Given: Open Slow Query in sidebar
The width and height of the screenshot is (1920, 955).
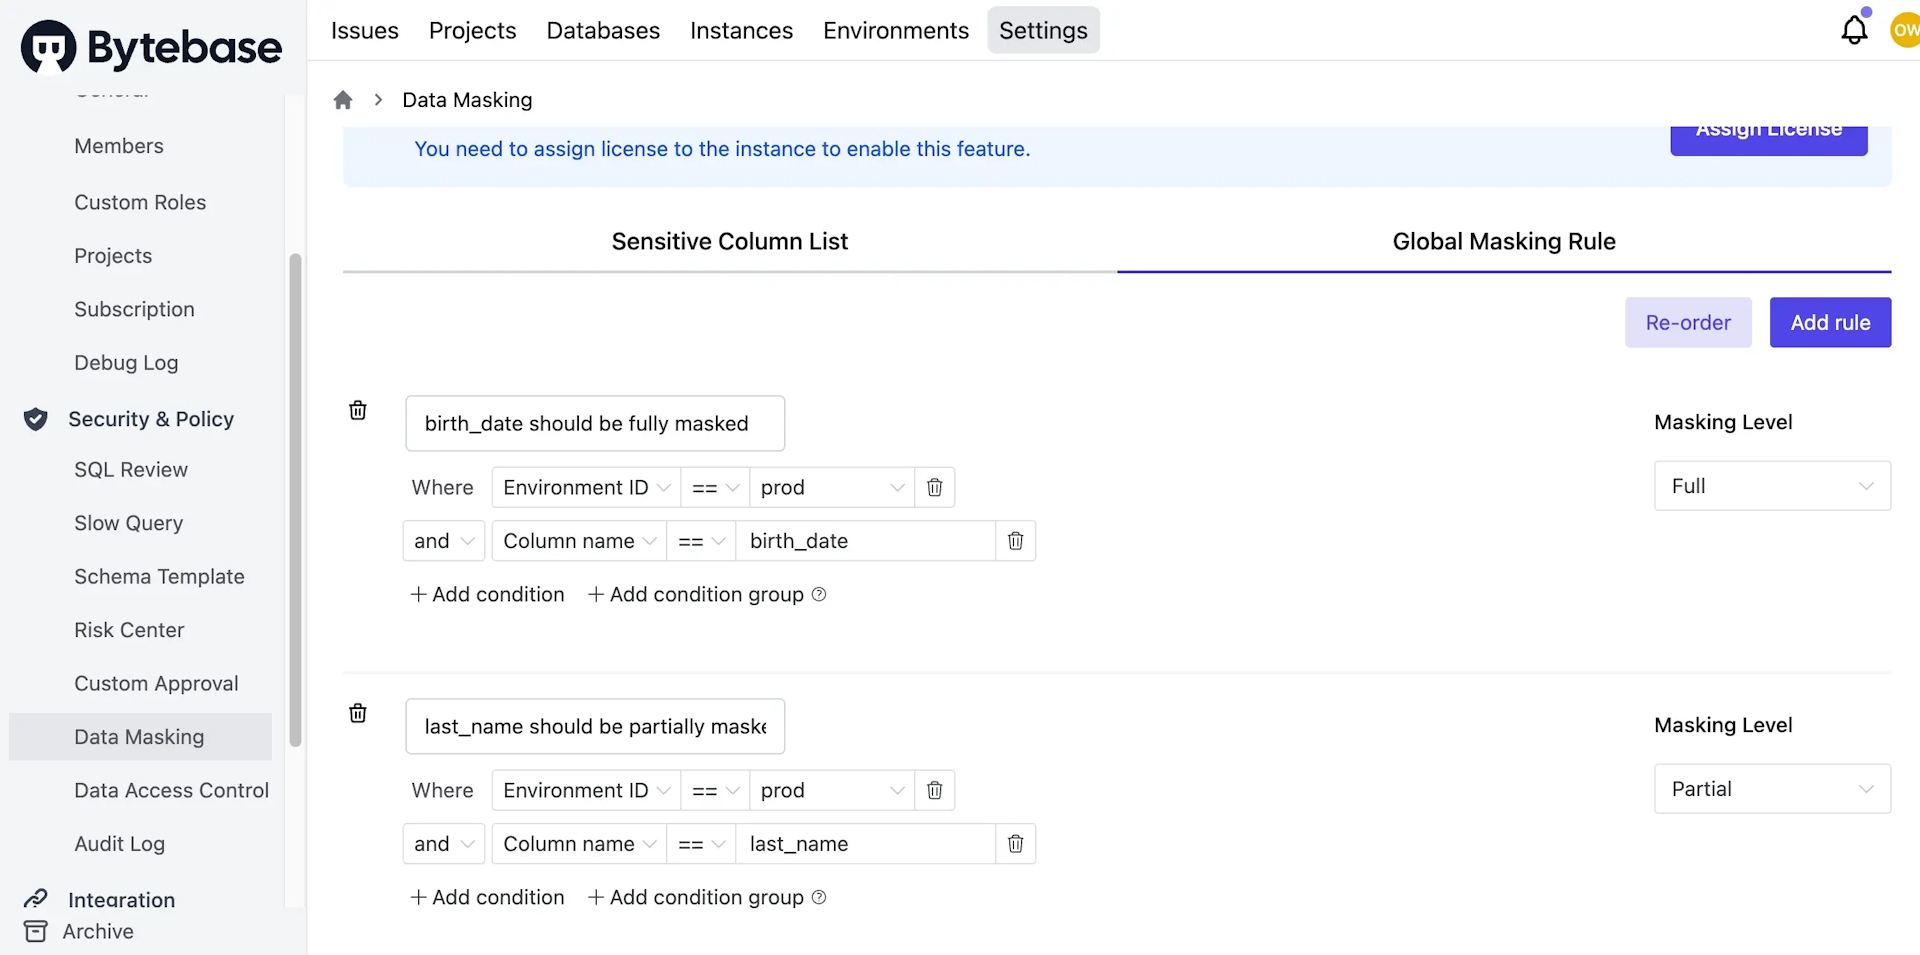Looking at the screenshot, I should coord(128,523).
